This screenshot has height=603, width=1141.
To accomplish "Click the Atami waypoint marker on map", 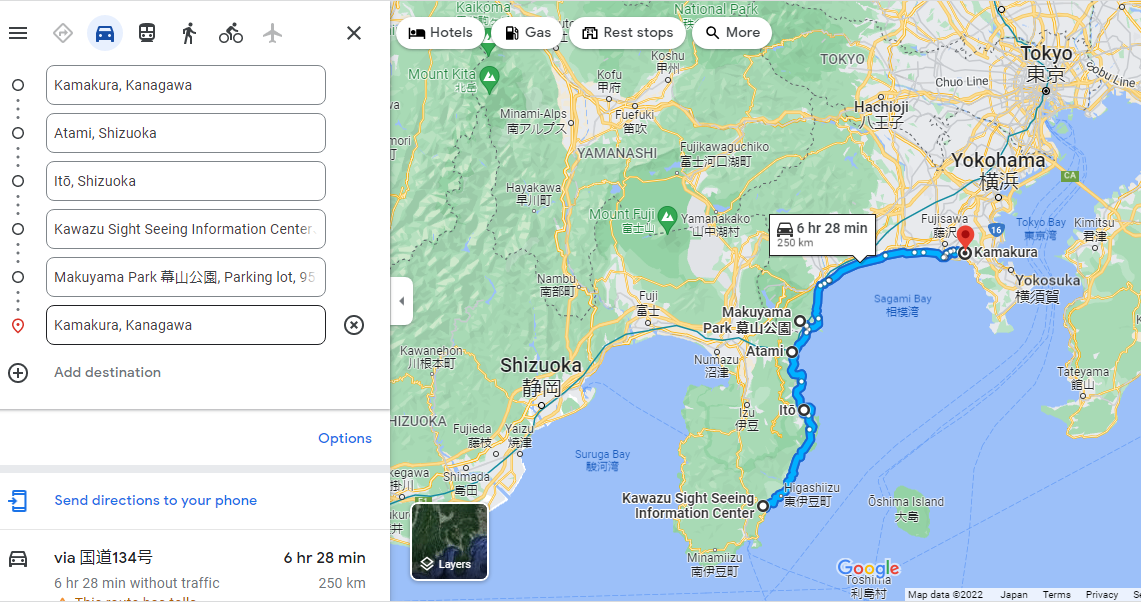I will click(792, 351).
